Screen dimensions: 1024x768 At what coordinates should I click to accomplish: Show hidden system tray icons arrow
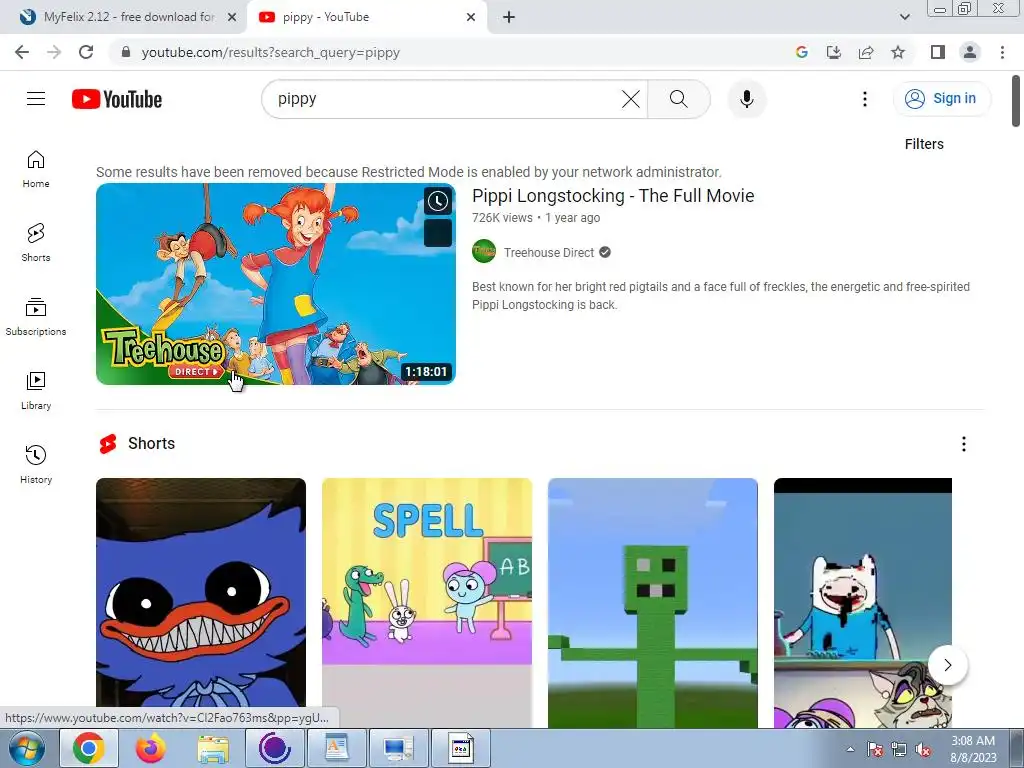[x=850, y=749]
